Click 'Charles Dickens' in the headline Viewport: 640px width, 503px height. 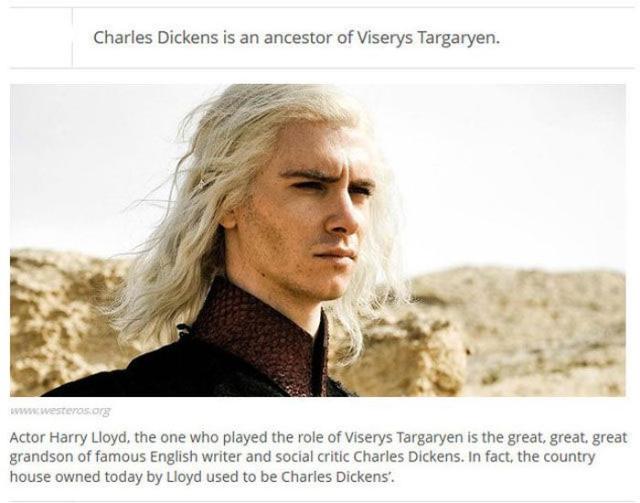coord(156,38)
